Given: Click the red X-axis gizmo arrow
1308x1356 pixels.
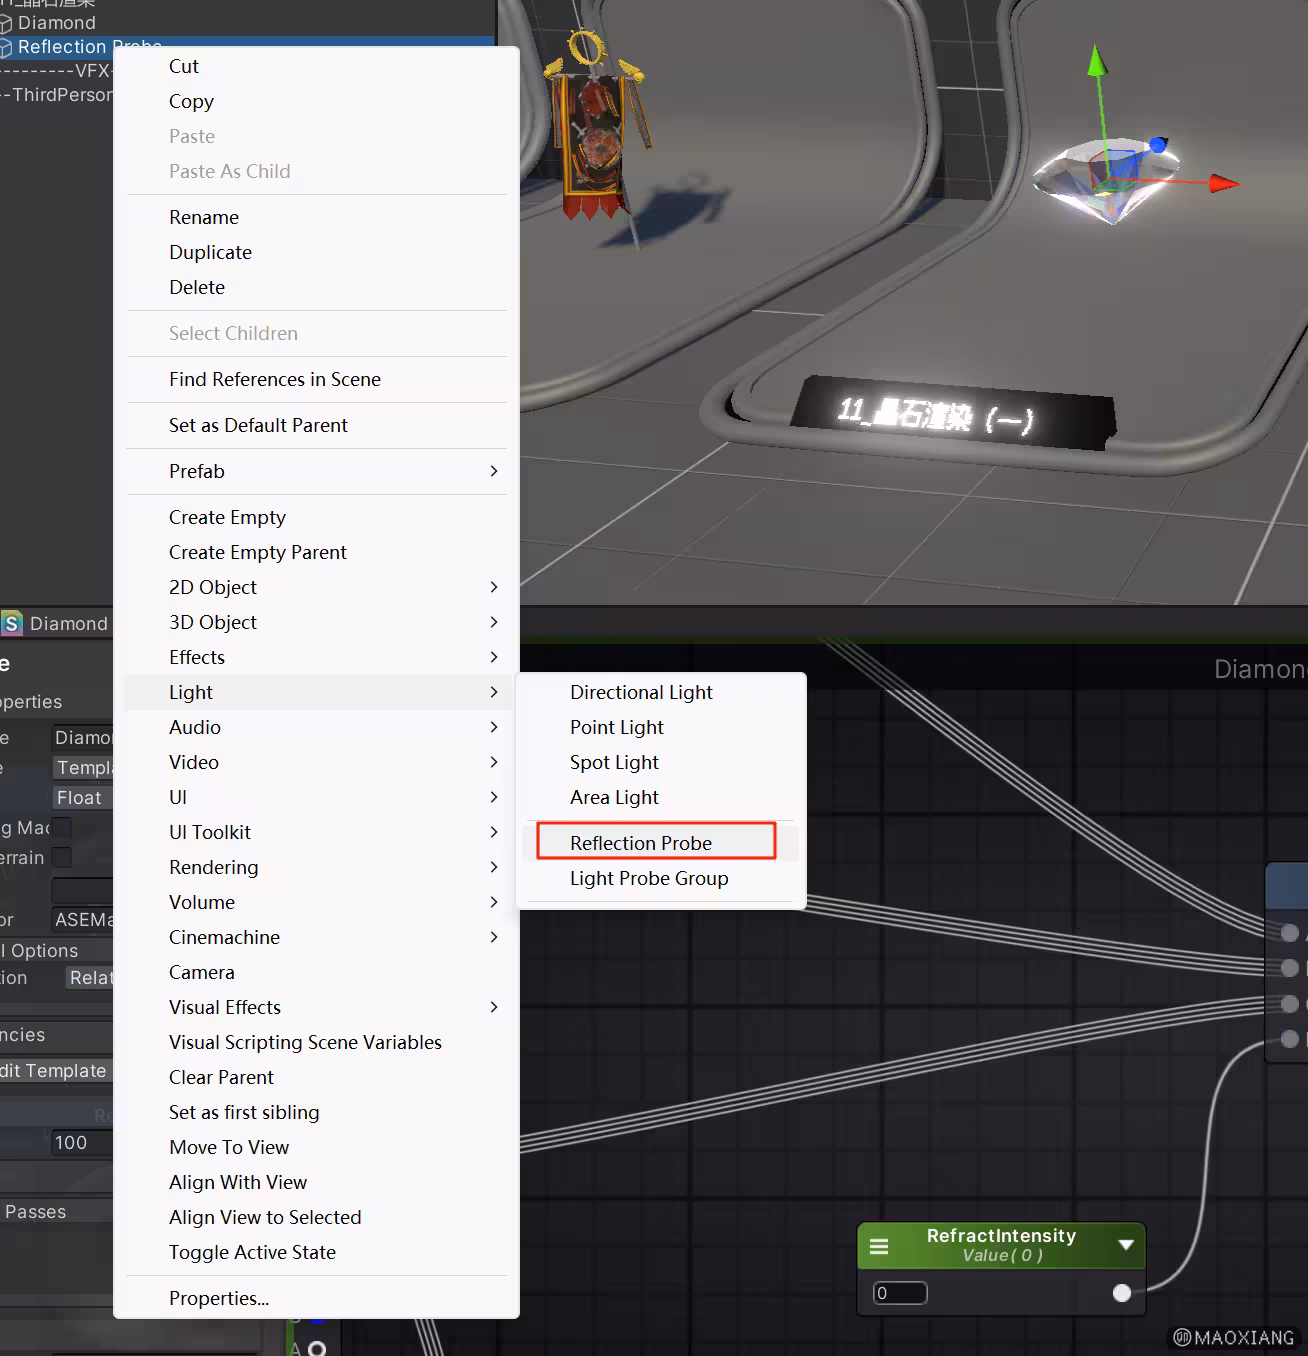Looking at the screenshot, I should tap(1224, 183).
